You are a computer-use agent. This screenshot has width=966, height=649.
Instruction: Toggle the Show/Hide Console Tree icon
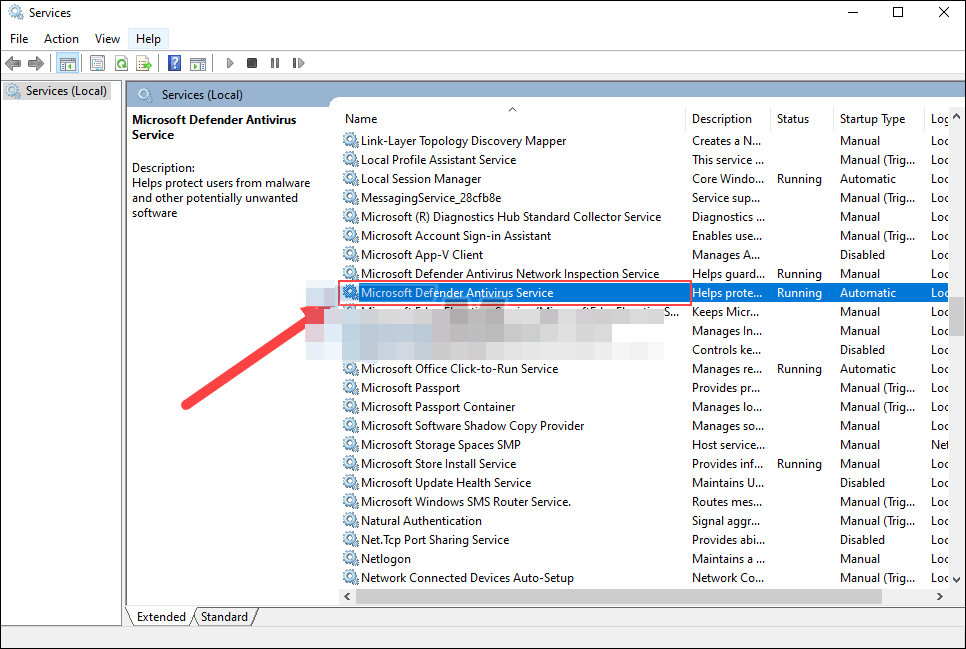click(x=67, y=62)
